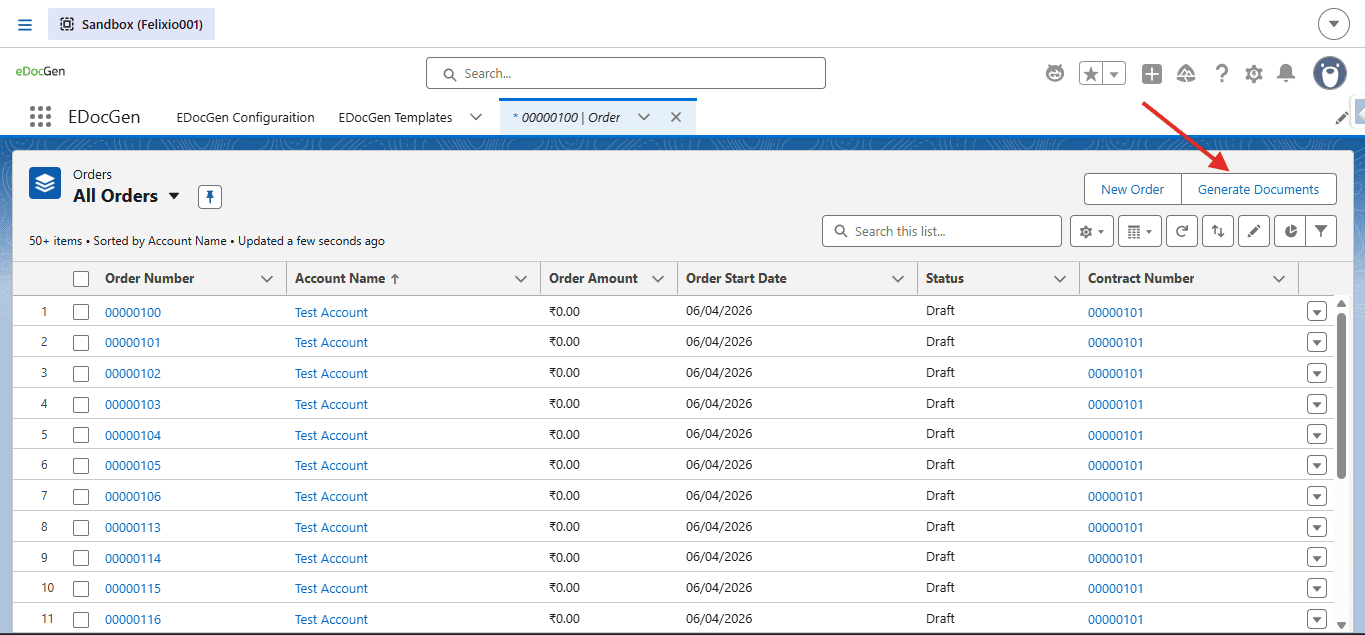Open the Trailhead guidance icon
Viewport: 1365px width, 635px height.
click(x=1186, y=73)
